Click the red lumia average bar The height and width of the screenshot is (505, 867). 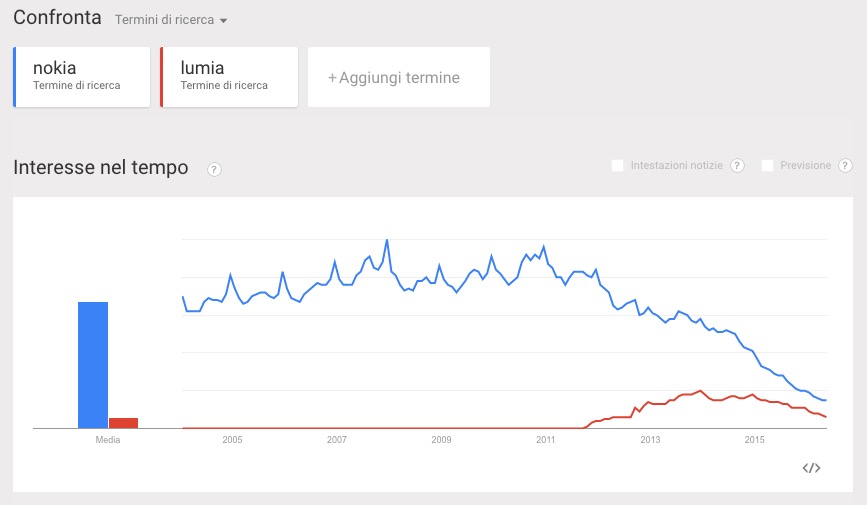123,422
